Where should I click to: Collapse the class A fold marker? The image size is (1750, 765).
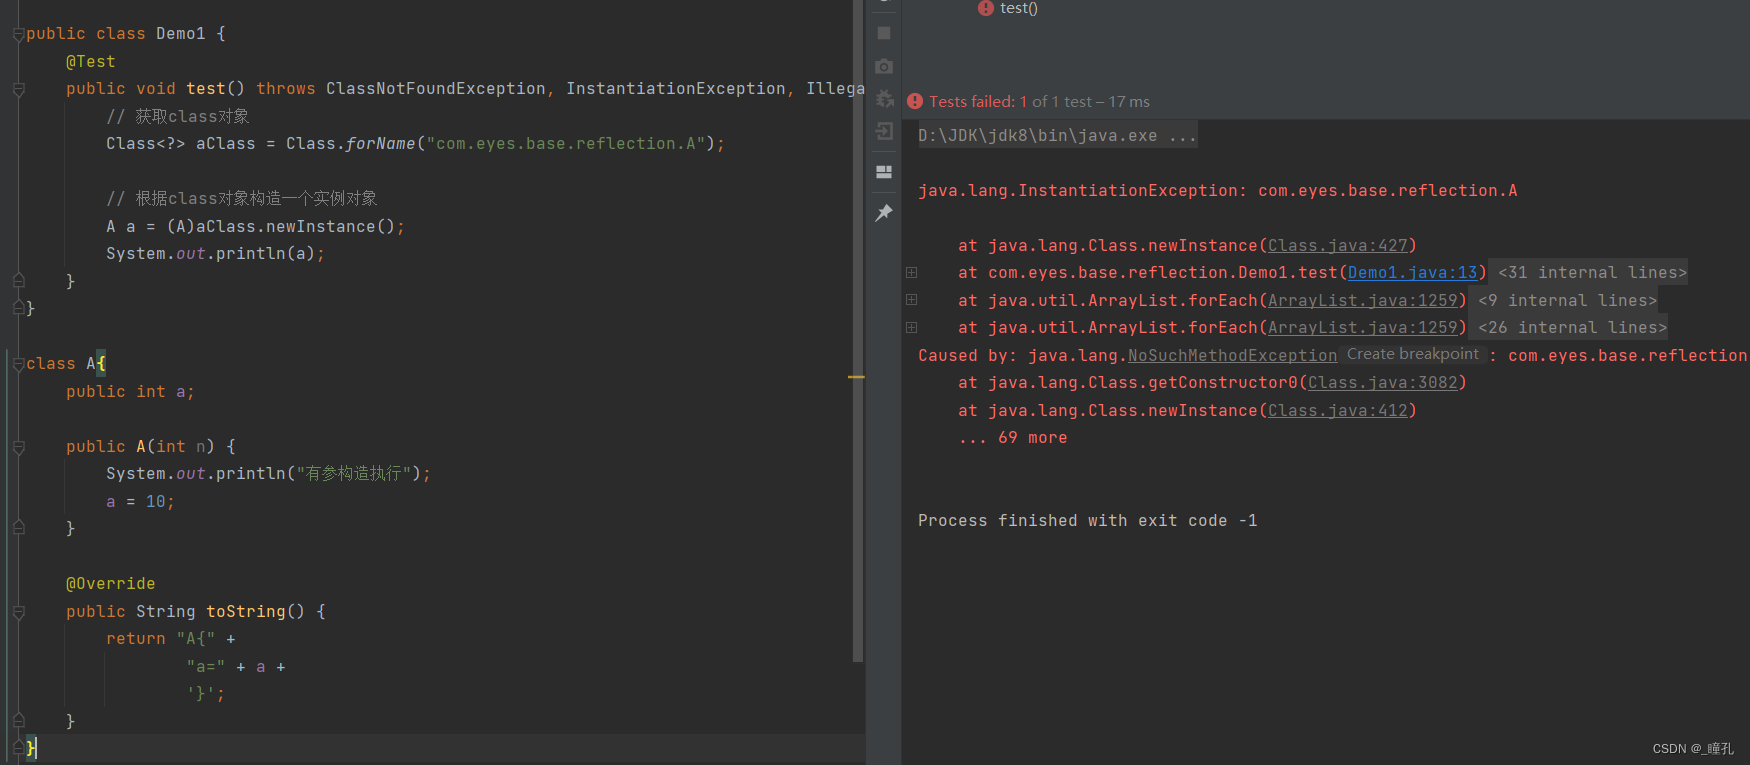pos(18,364)
